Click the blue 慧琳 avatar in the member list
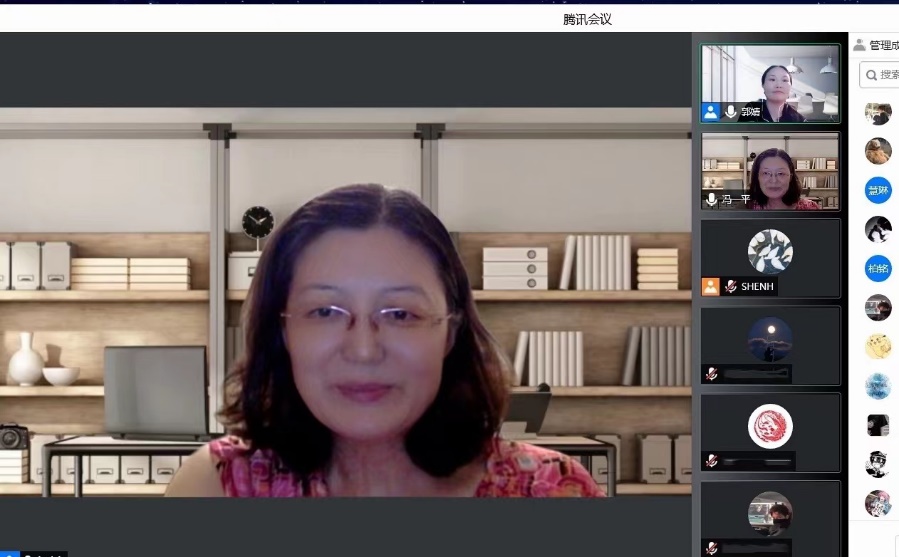This screenshot has height=557, width=899. click(x=878, y=190)
